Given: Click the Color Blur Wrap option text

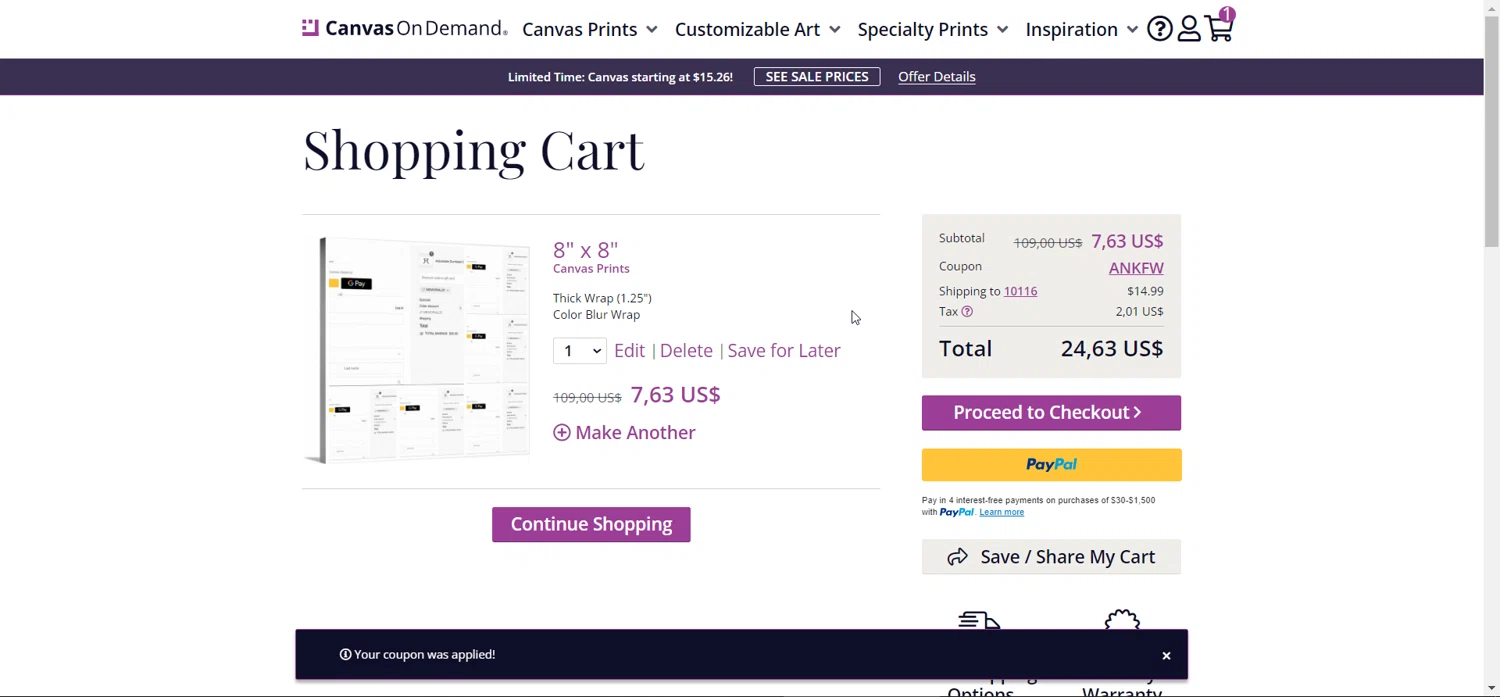Looking at the screenshot, I should coord(596,315).
